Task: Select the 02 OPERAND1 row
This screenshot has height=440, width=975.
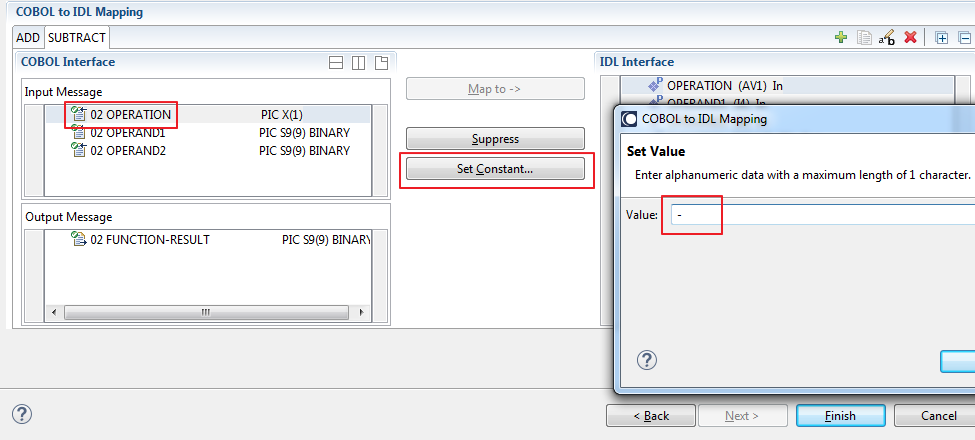Action: (208, 132)
